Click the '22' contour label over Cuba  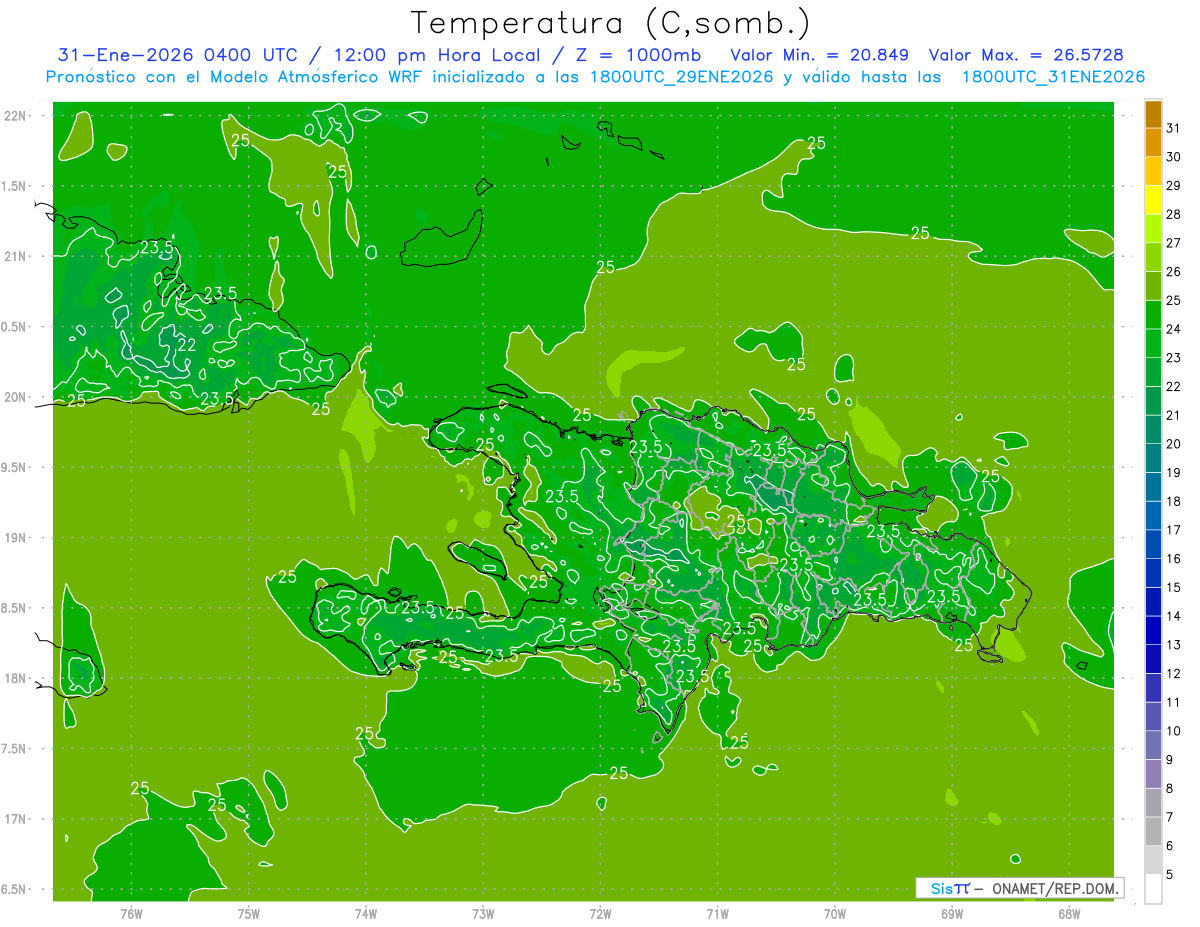(187, 345)
